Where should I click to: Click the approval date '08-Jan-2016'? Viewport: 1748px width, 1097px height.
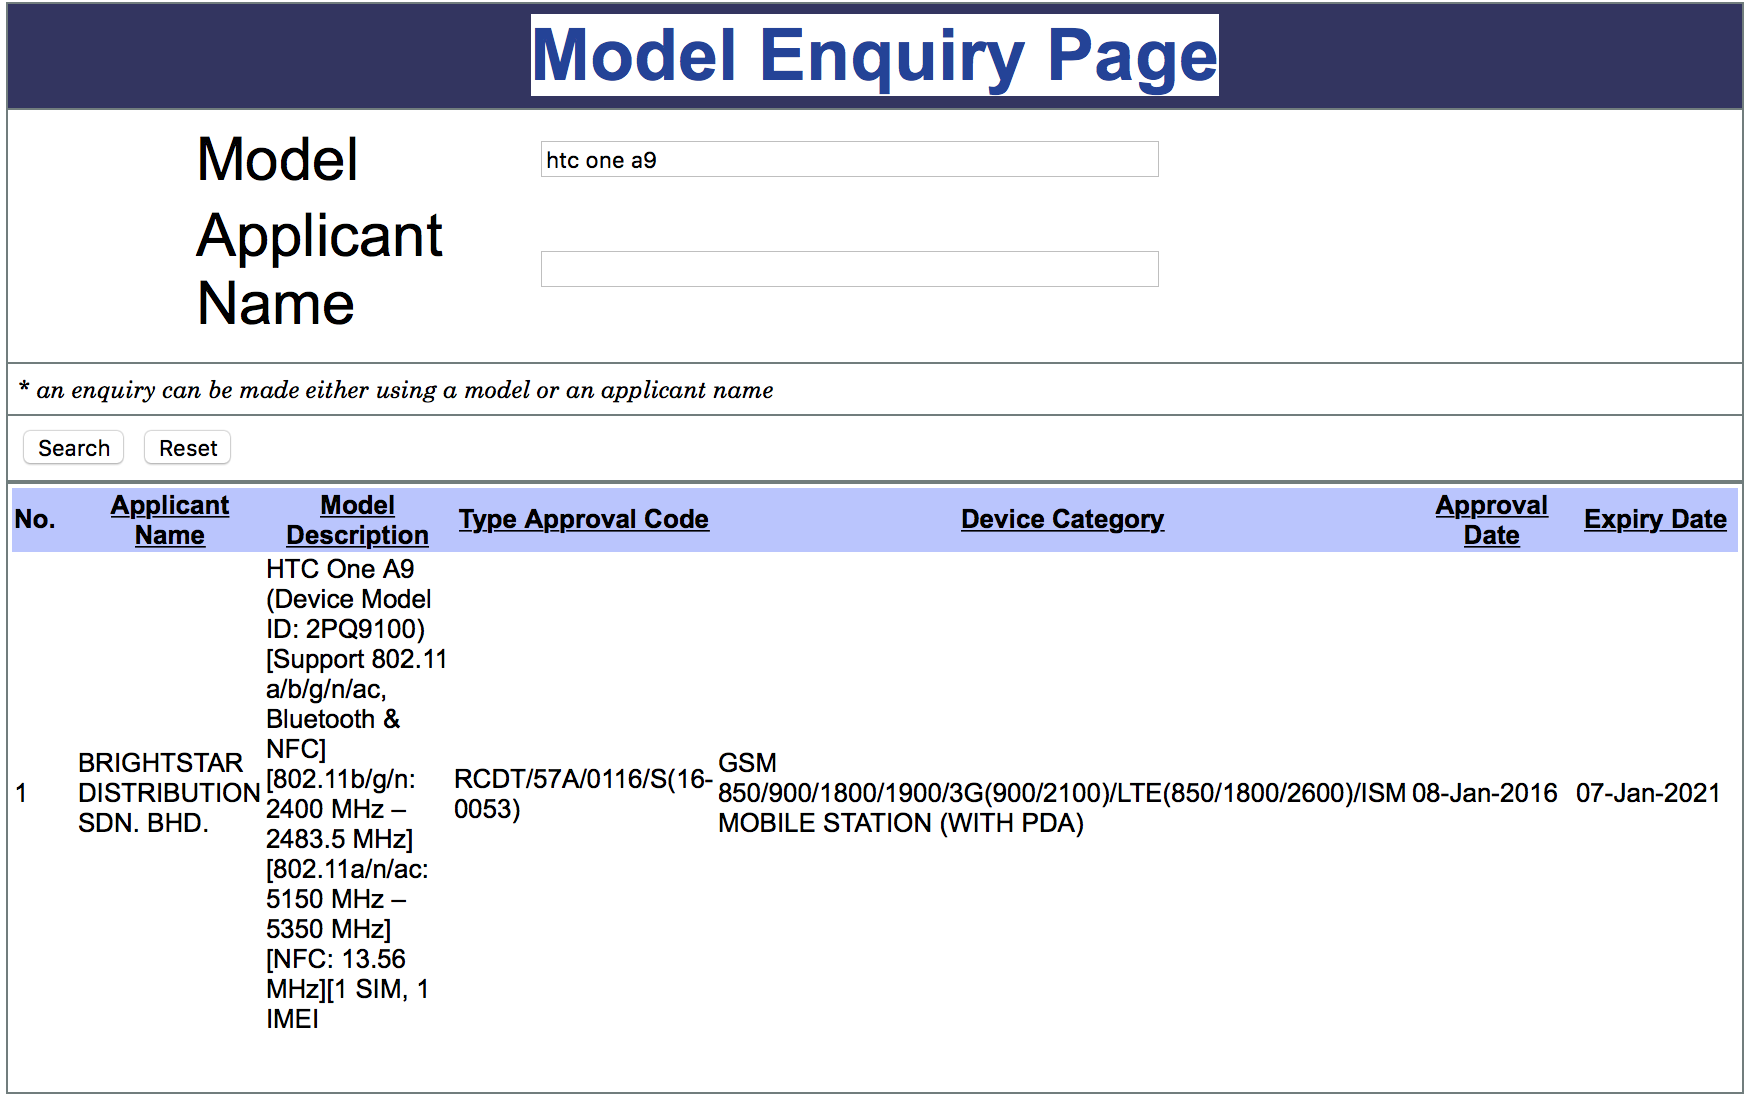click(x=1485, y=793)
